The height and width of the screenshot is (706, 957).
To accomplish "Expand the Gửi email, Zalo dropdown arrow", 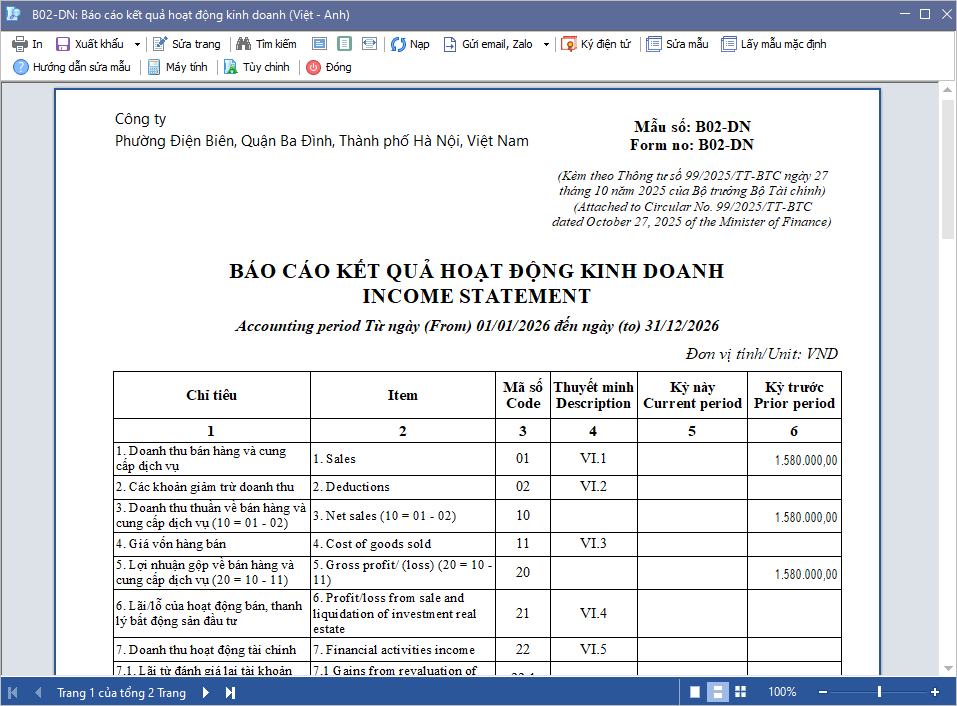I will 546,45.
